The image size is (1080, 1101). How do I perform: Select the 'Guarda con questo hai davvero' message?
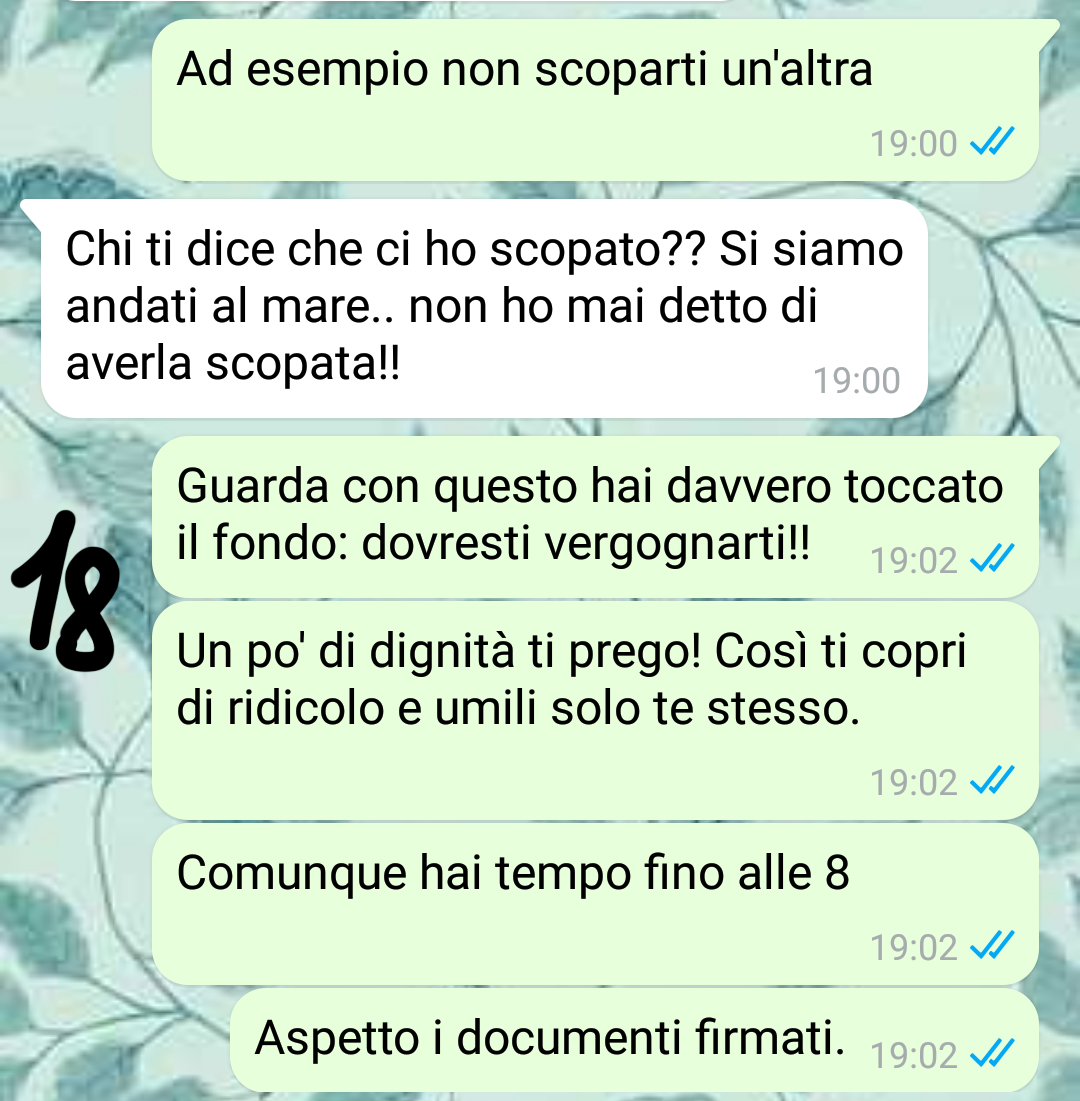coord(595,517)
